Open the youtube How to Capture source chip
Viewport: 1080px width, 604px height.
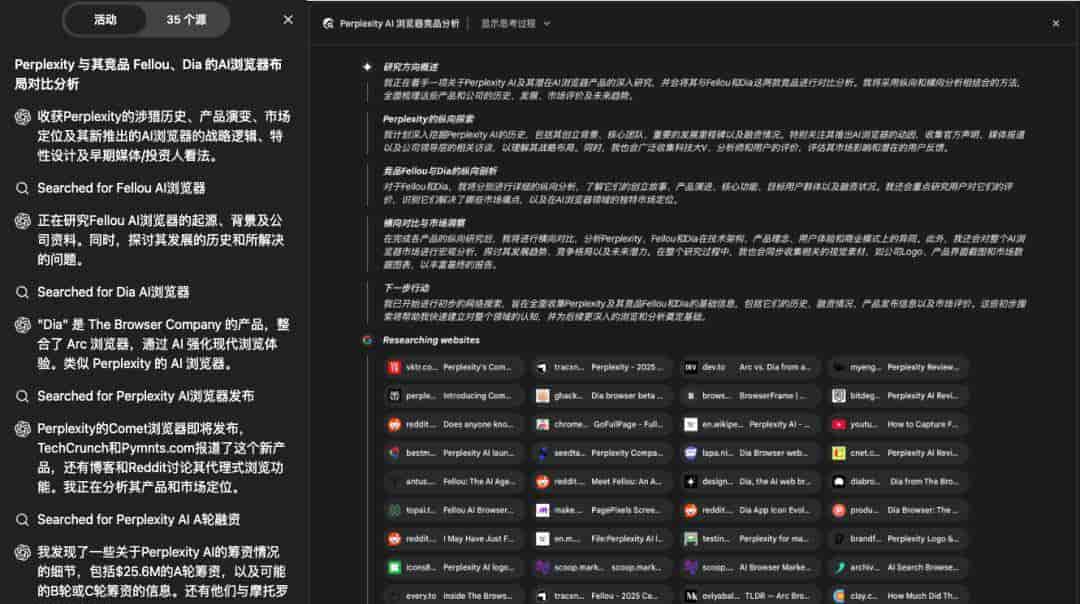pos(898,424)
